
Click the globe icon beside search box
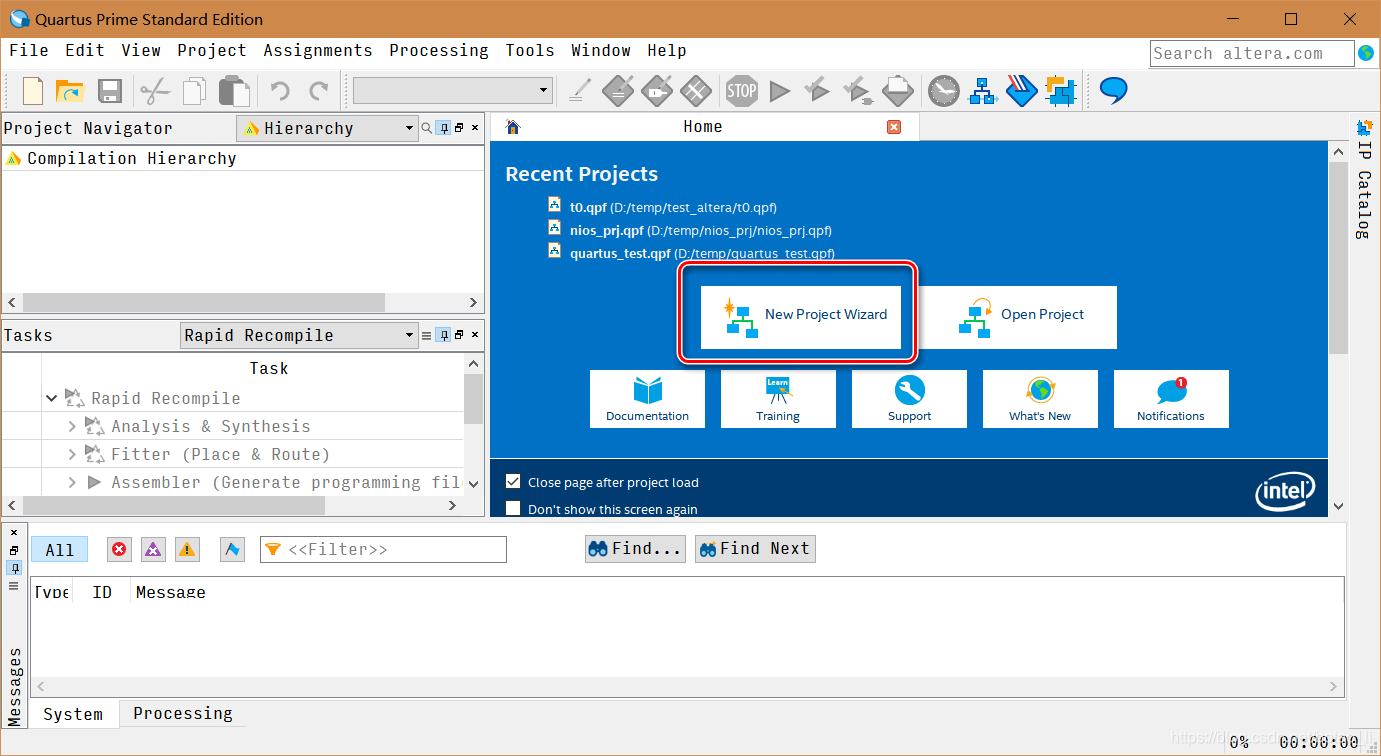tap(1366, 53)
